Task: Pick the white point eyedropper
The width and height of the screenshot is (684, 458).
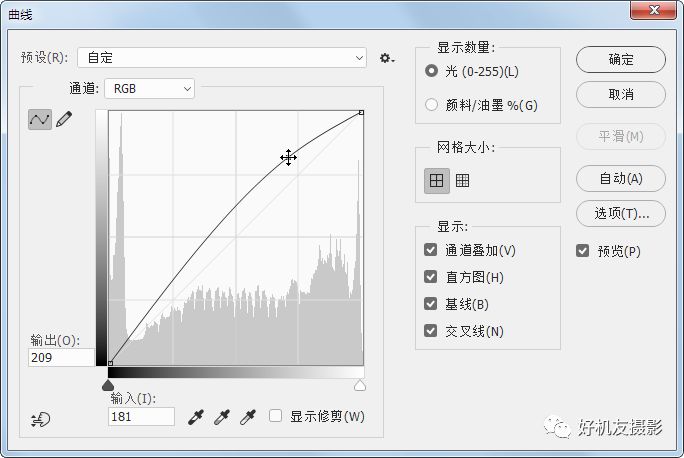Action: coord(248,417)
